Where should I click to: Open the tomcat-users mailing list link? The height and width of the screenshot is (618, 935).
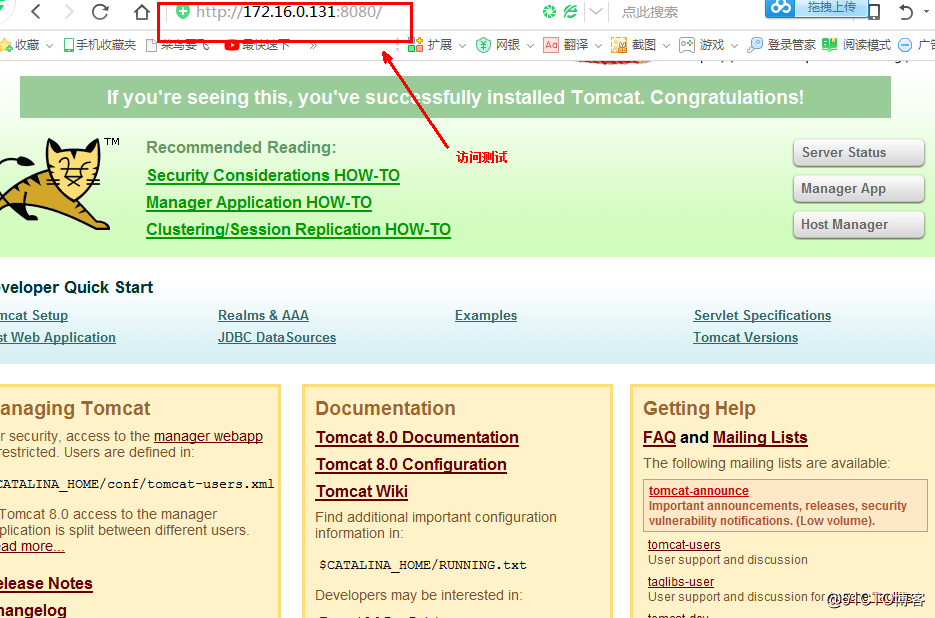tap(684, 545)
